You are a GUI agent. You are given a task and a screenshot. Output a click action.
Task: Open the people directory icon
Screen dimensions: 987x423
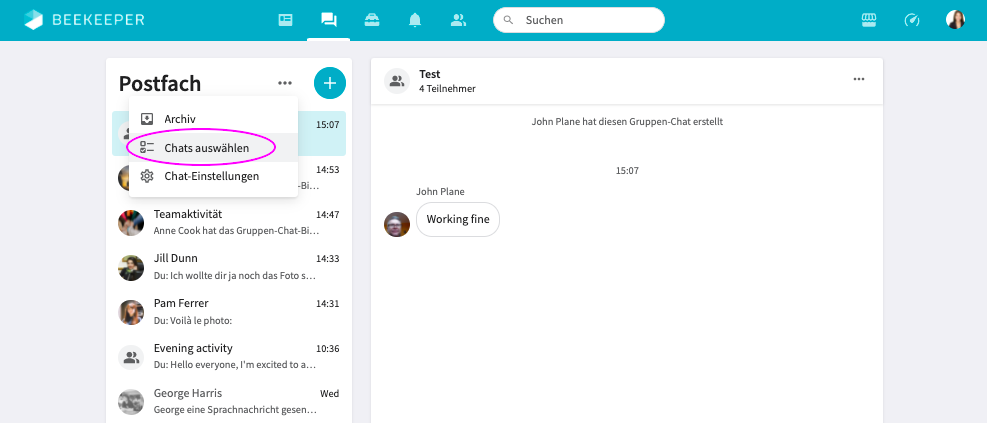458,20
